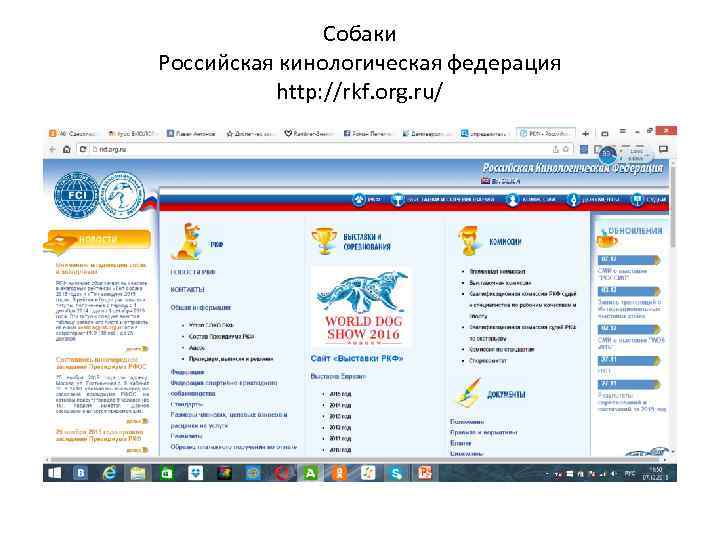Switch to the active РКФ browser tab

[546, 134]
